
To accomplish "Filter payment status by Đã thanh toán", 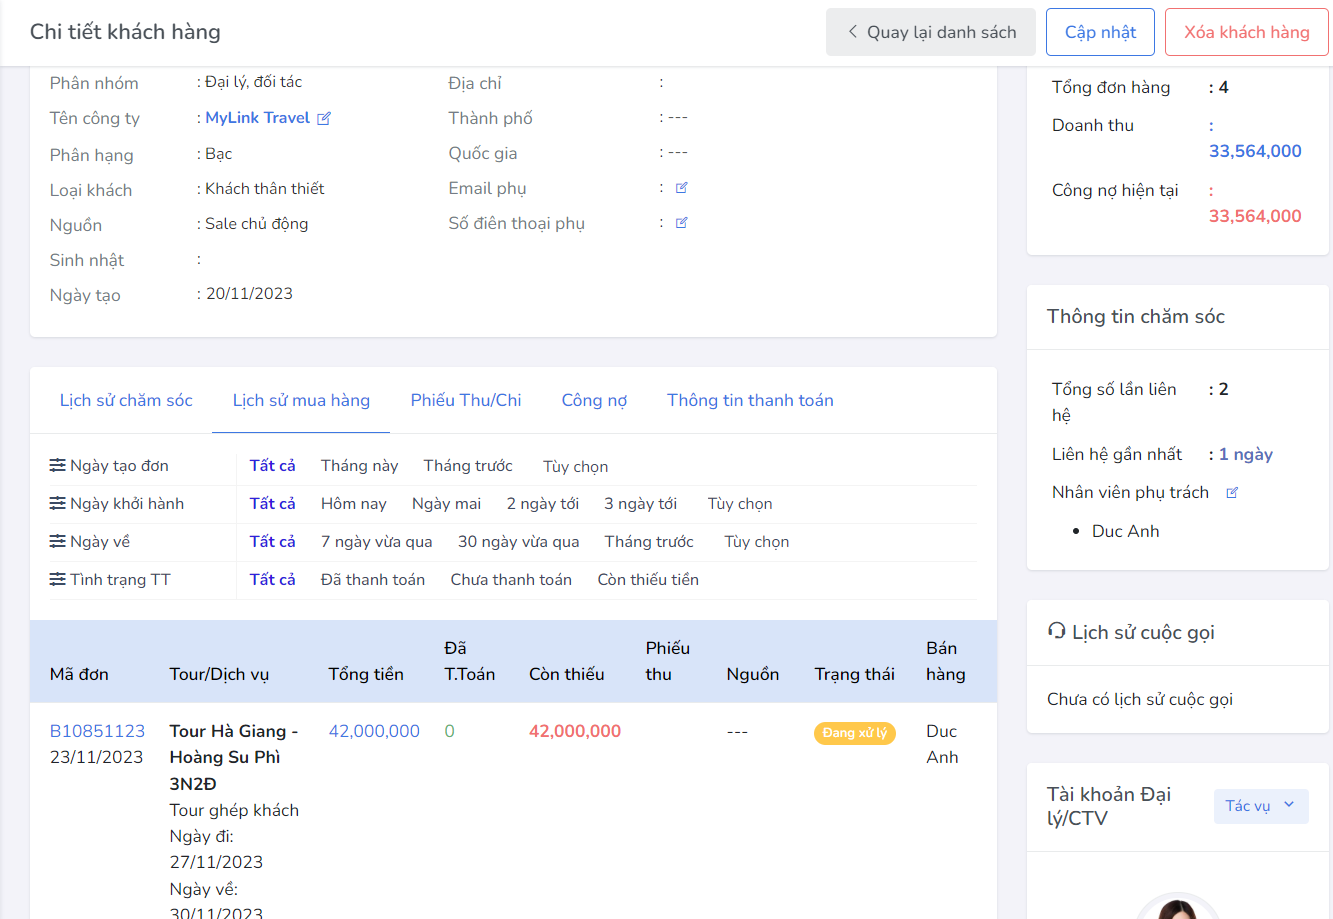I will (373, 580).
